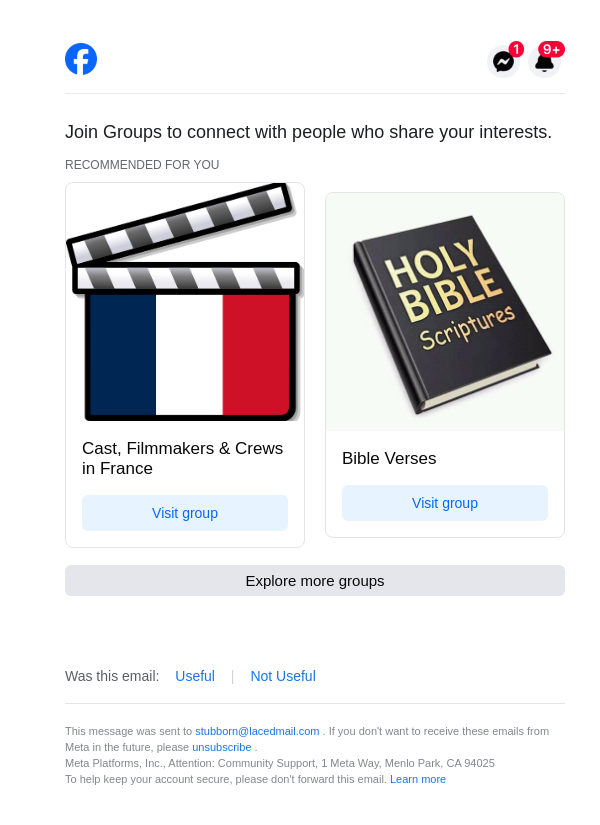Click the Bible Verses group title
The height and width of the screenshot is (825, 600).
[389, 459]
